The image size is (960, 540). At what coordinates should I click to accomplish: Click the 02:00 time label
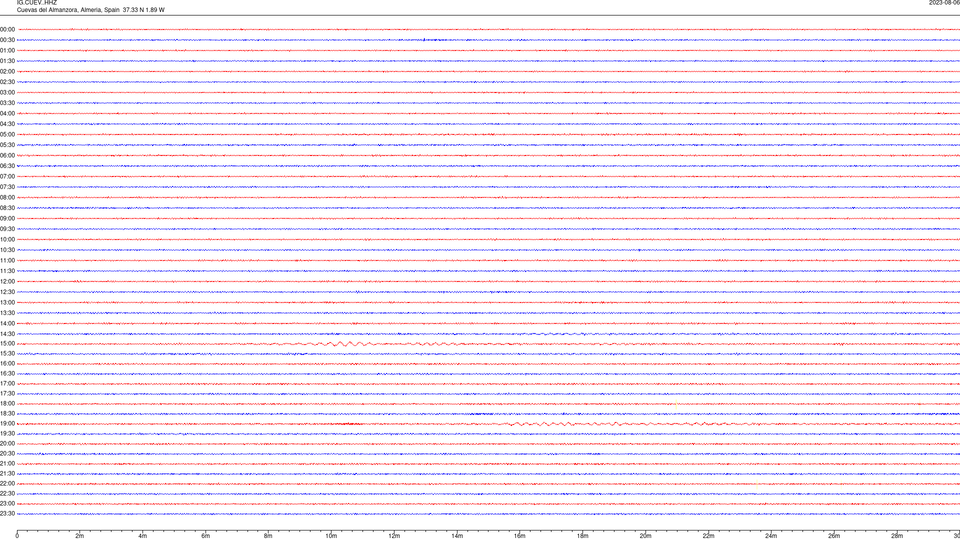[7, 72]
